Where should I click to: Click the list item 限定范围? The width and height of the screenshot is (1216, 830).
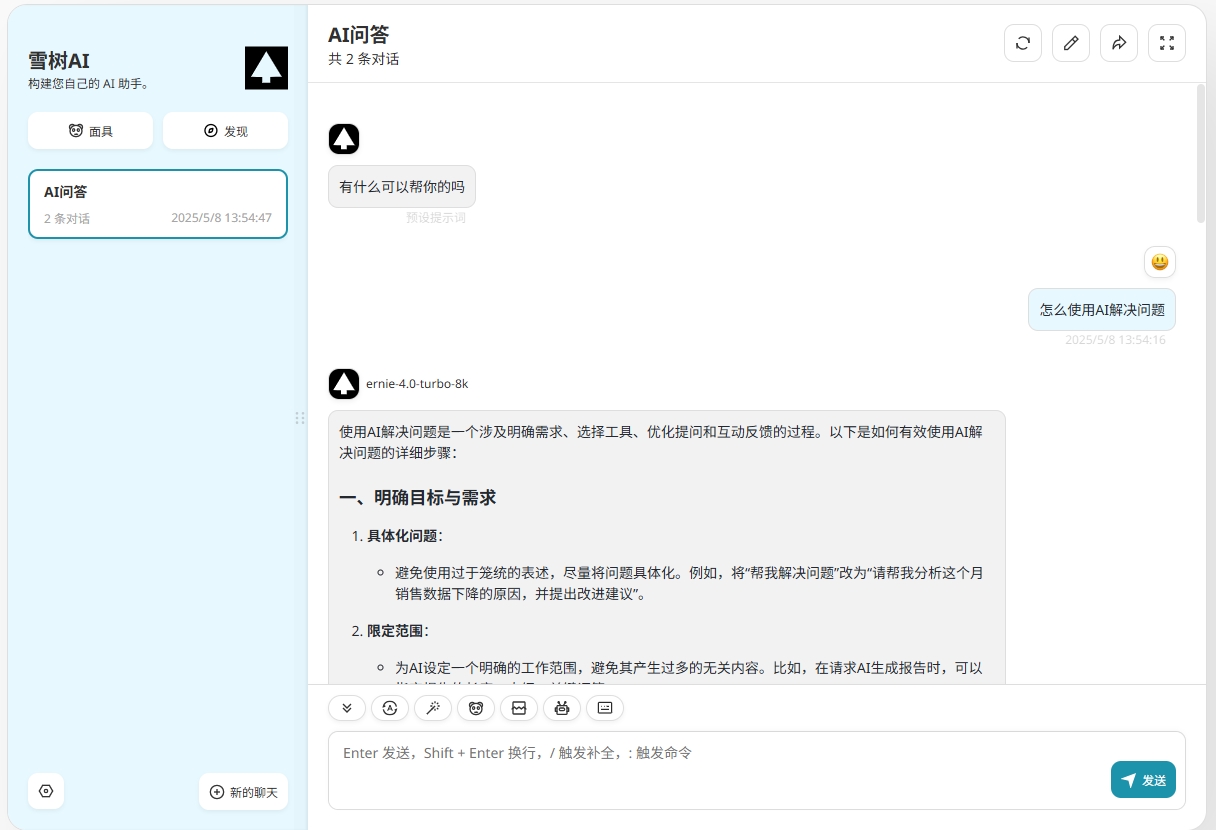coord(398,631)
